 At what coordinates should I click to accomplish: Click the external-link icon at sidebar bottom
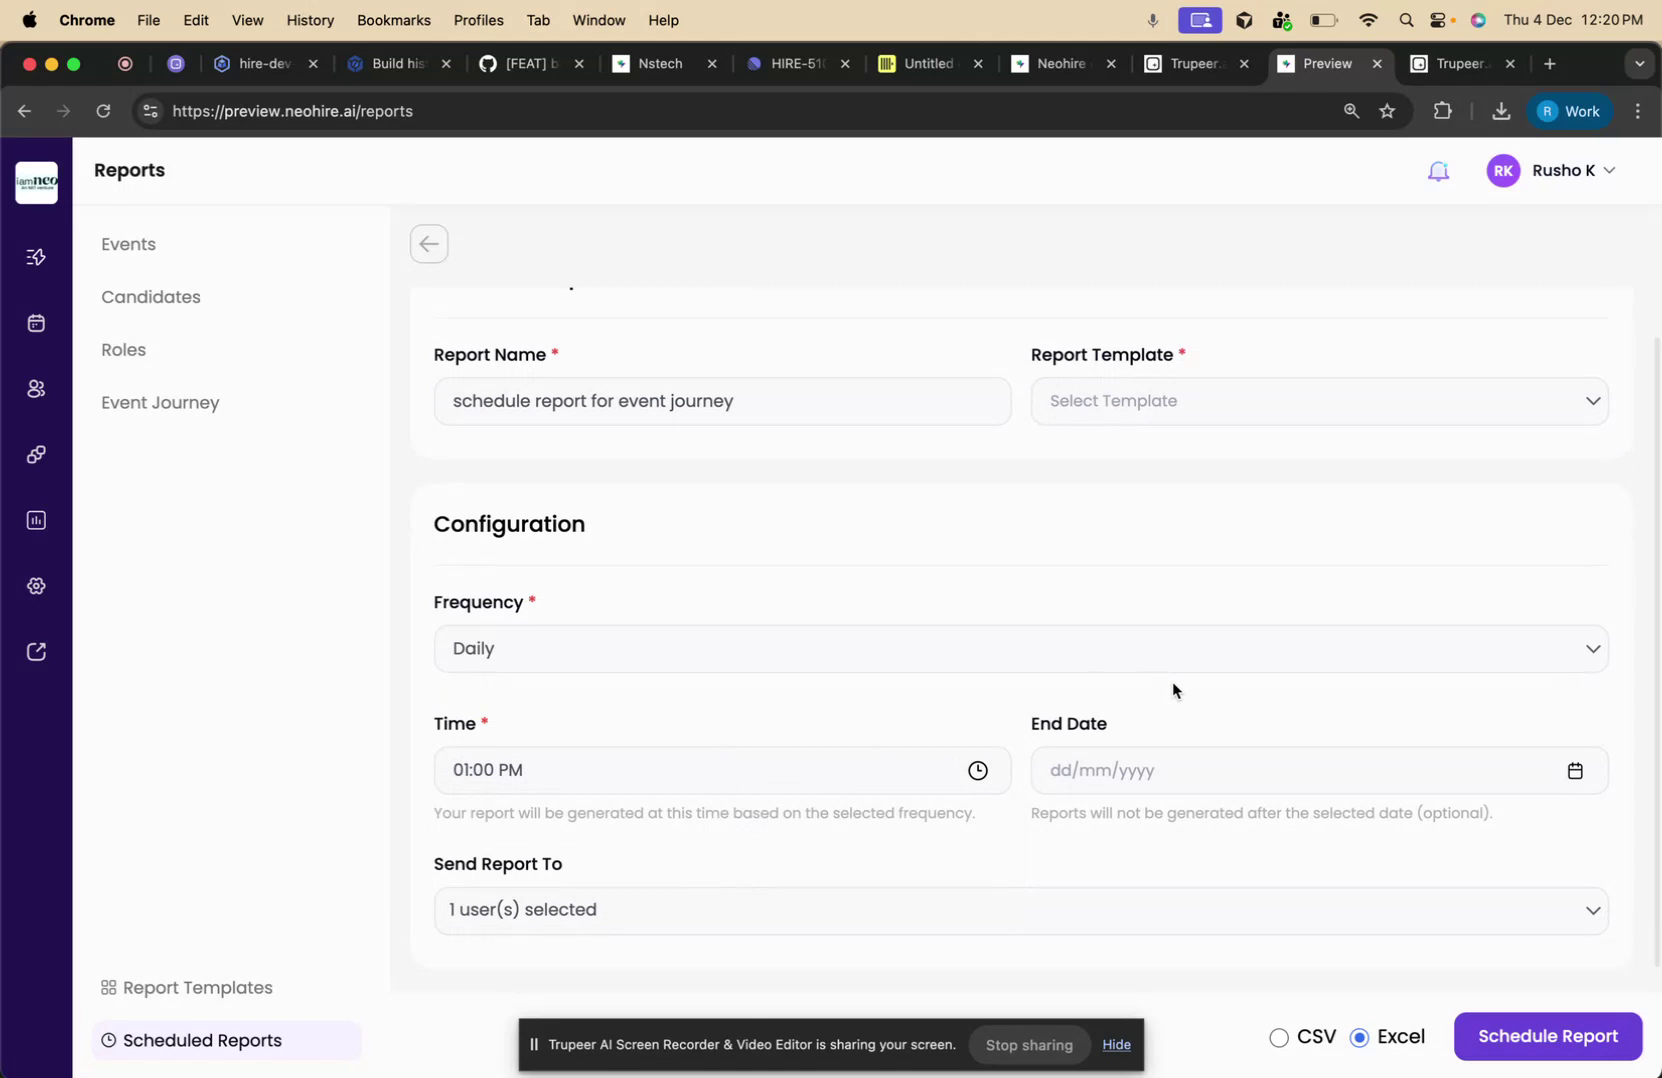36,650
